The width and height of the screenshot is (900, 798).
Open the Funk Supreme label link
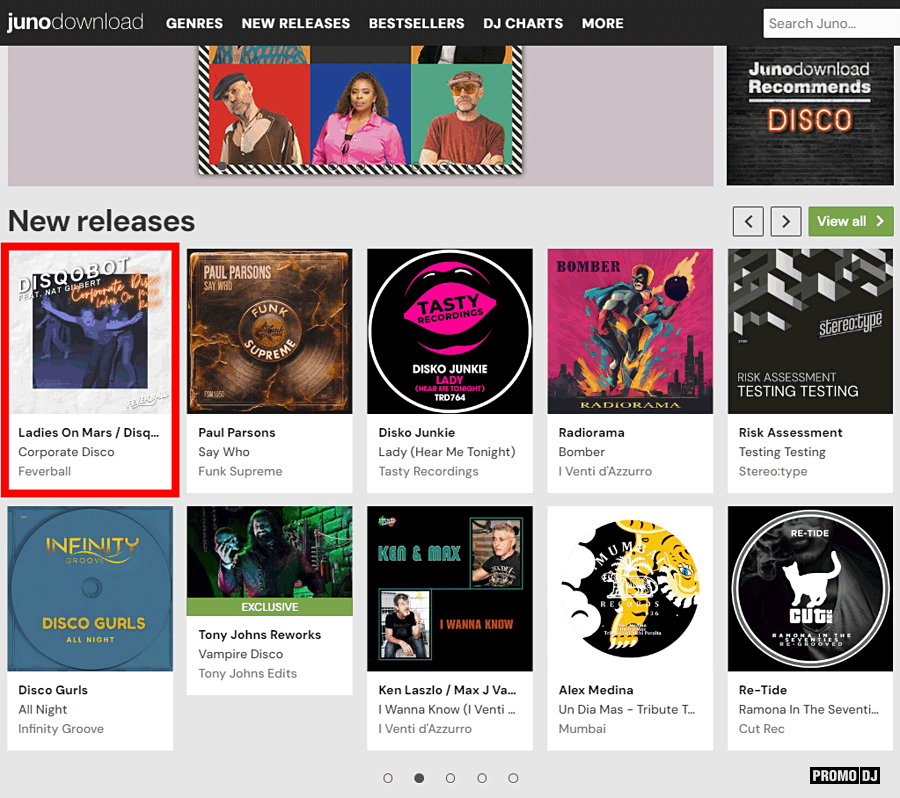coord(240,471)
